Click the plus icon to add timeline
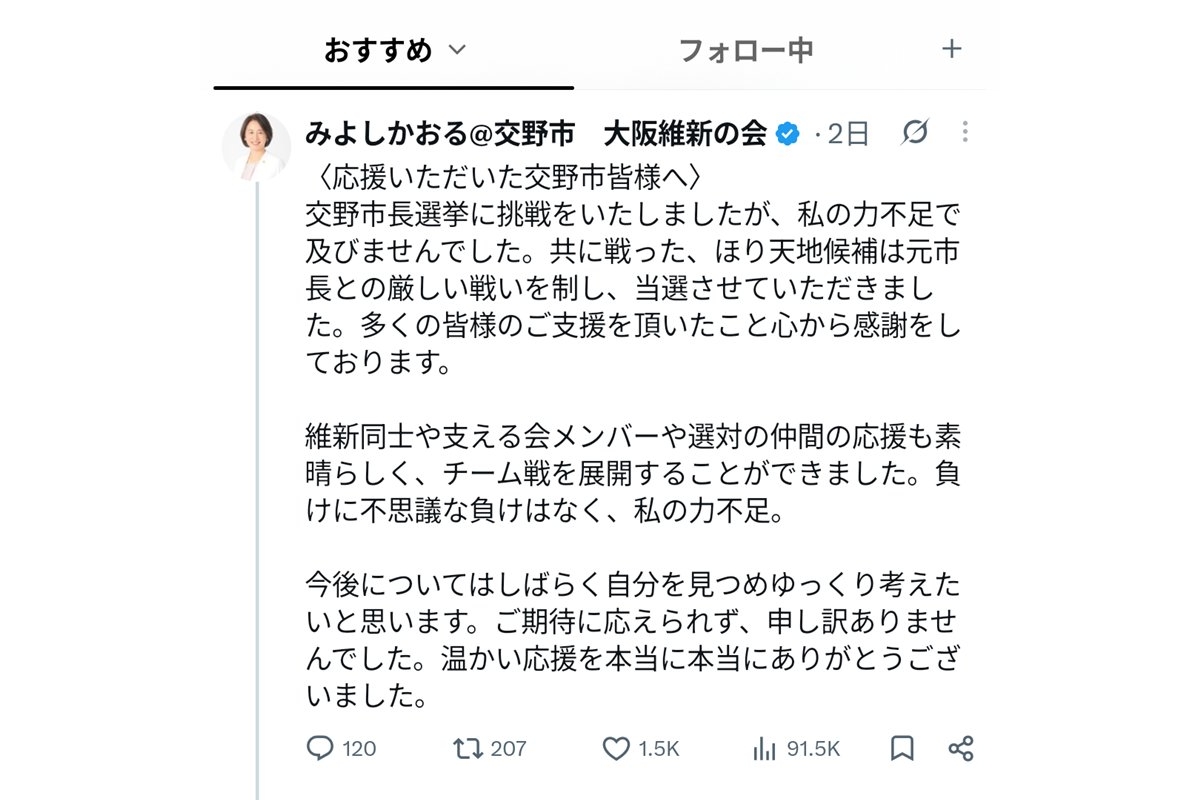The width and height of the screenshot is (1200, 800). point(952,48)
